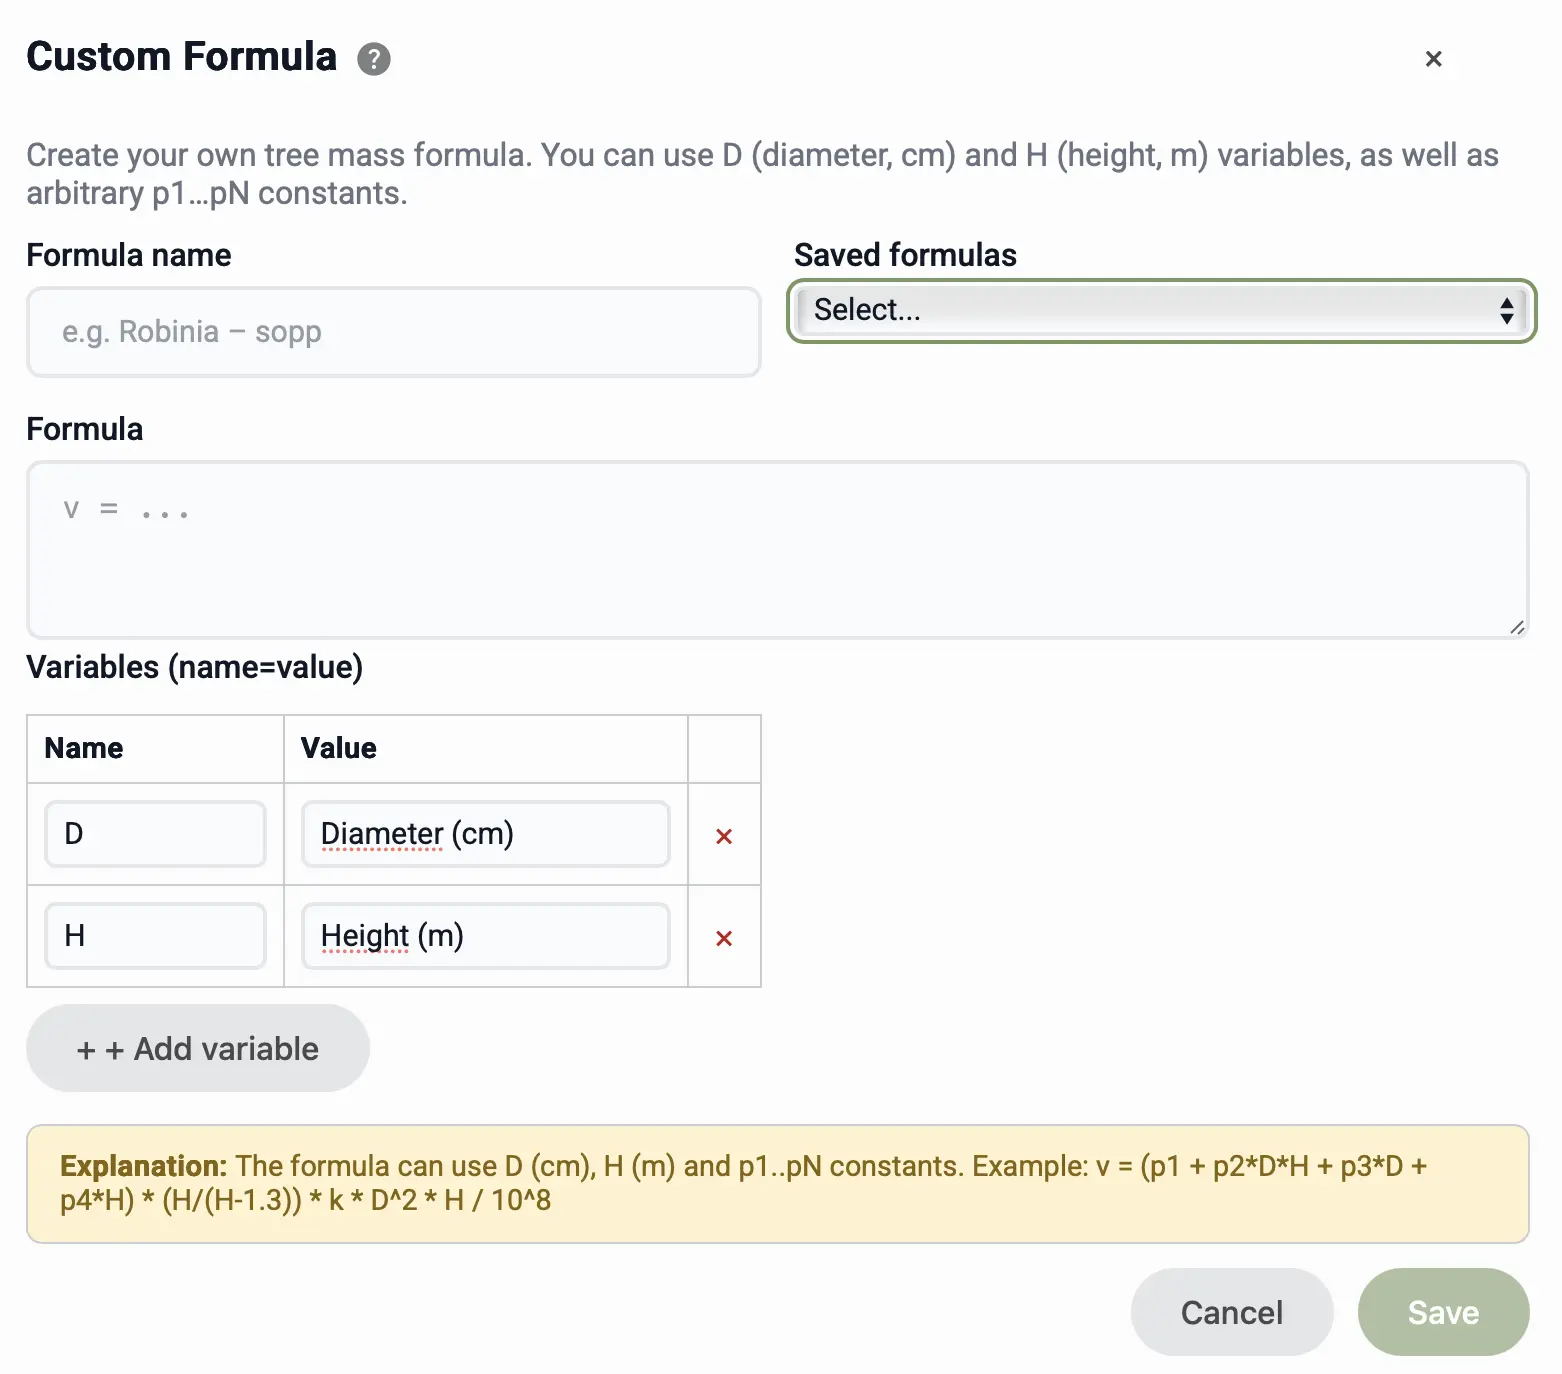Select the H variable name field
Screen dimensions: 1562x1374
point(155,936)
